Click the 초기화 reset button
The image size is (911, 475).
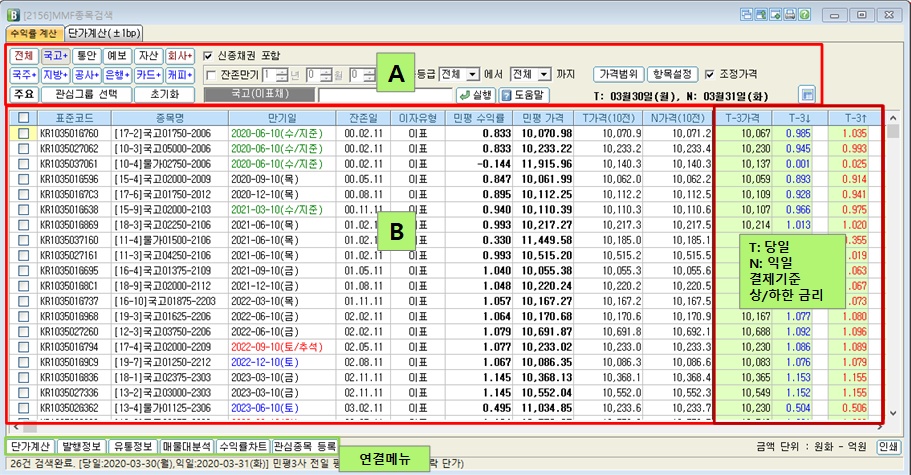point(163,94)
